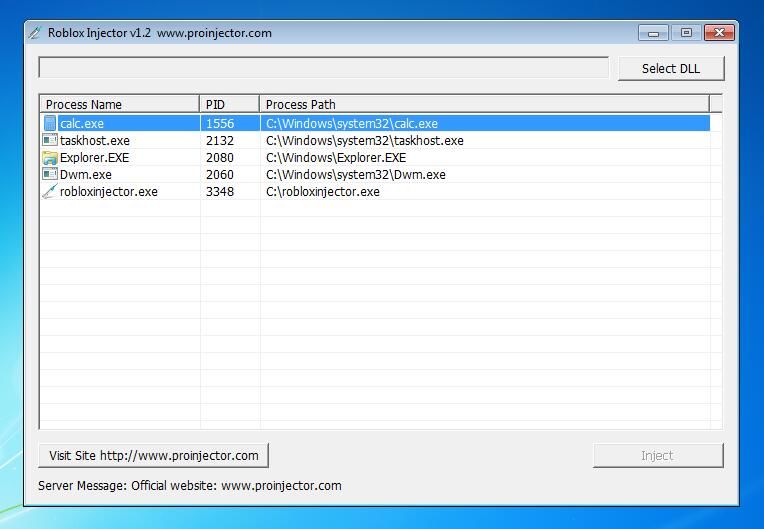Open the Select DLL file chooser
This screenshot has width=764, height=529.
coord(671,69)
